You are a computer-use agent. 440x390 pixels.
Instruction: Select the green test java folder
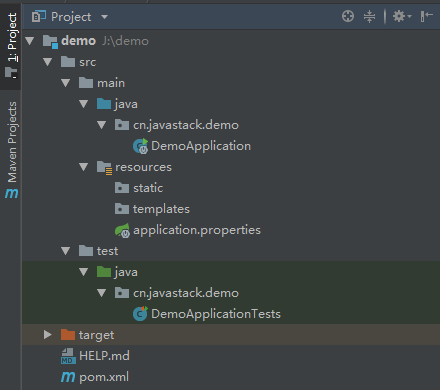(117, 272)
